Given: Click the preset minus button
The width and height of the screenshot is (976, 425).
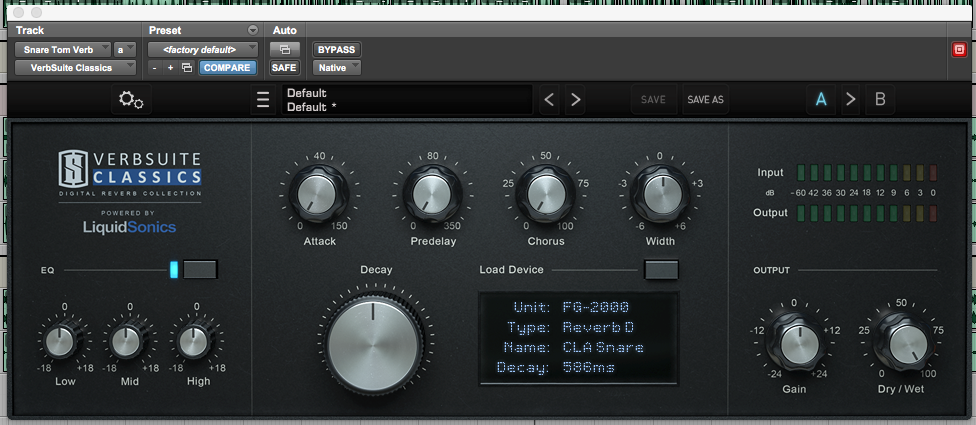Looking at the screenshot, I should coord(154,68).
